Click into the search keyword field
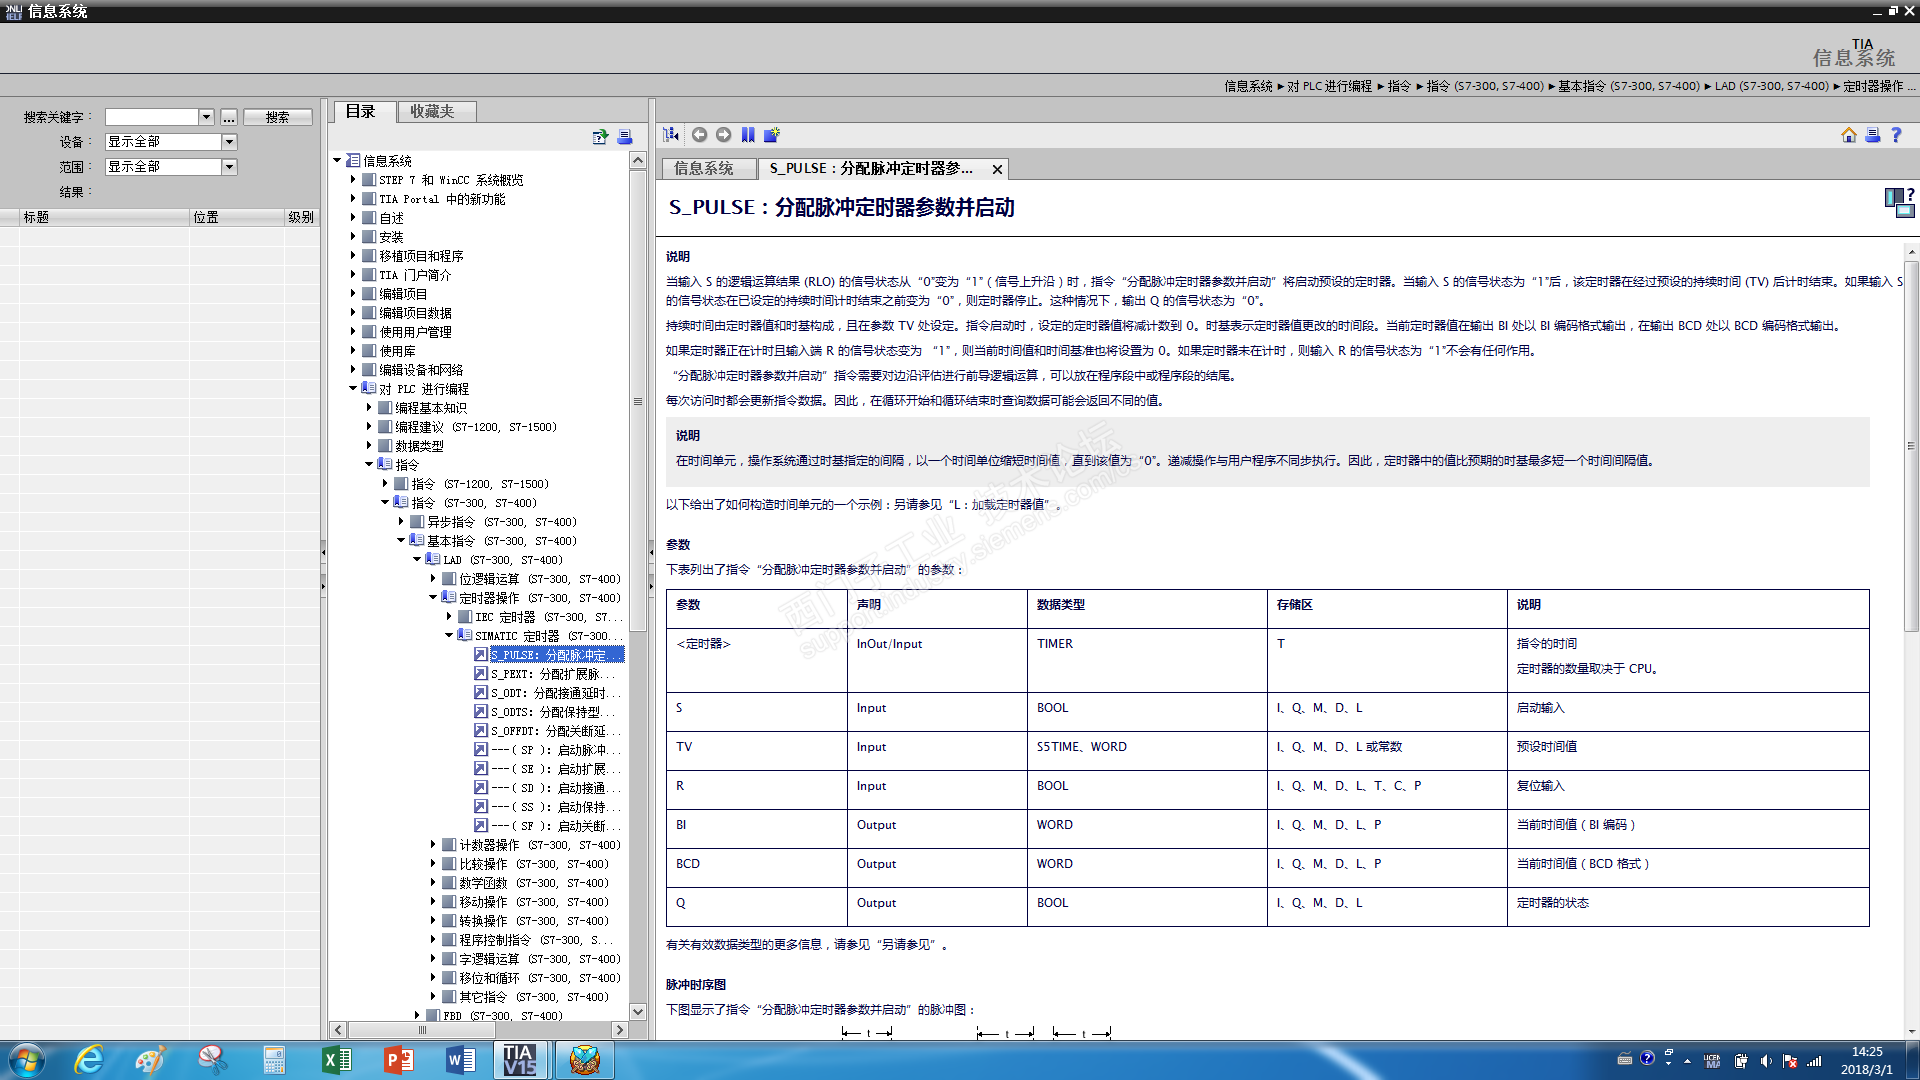This screenshot has width=1920, height=1080. click(151, 117)
